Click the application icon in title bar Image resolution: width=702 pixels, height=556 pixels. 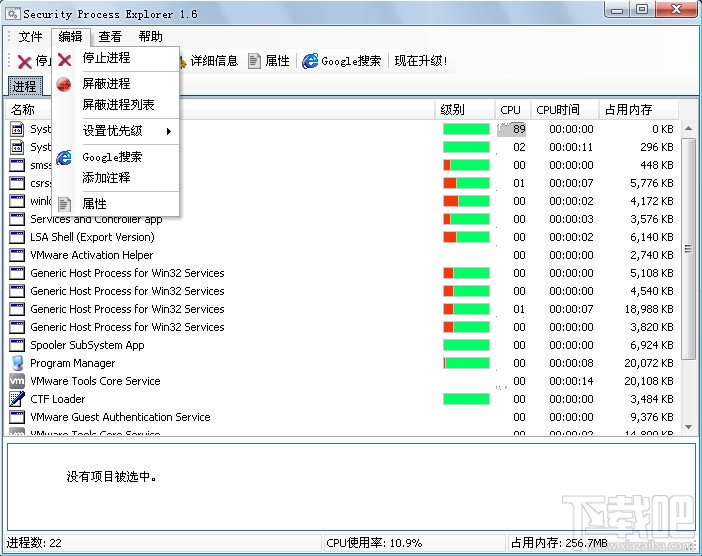(13, 13)
